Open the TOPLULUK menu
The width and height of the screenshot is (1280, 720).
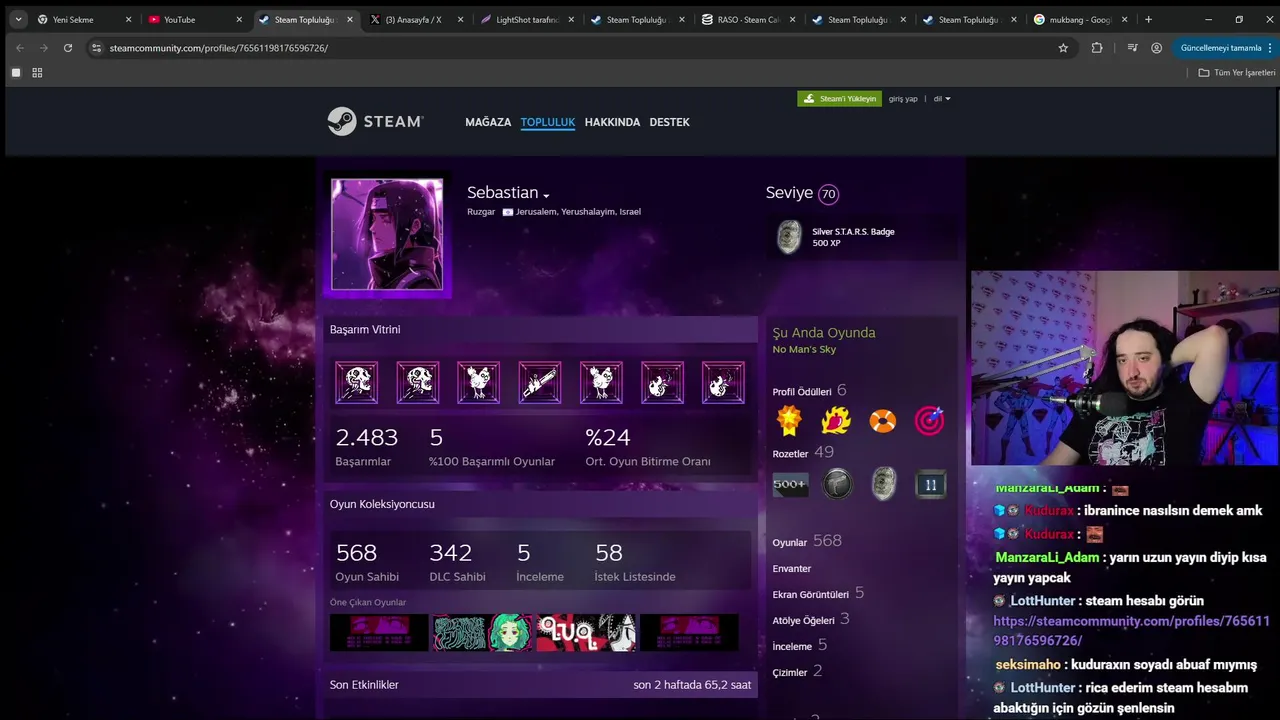548,122
